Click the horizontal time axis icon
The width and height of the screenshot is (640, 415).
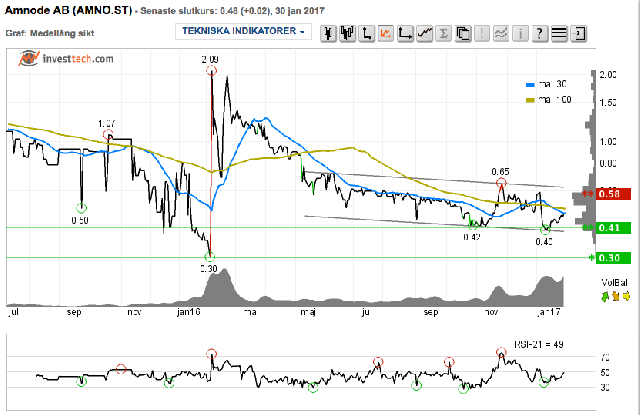pyautogui.click(x=405, y=33)
